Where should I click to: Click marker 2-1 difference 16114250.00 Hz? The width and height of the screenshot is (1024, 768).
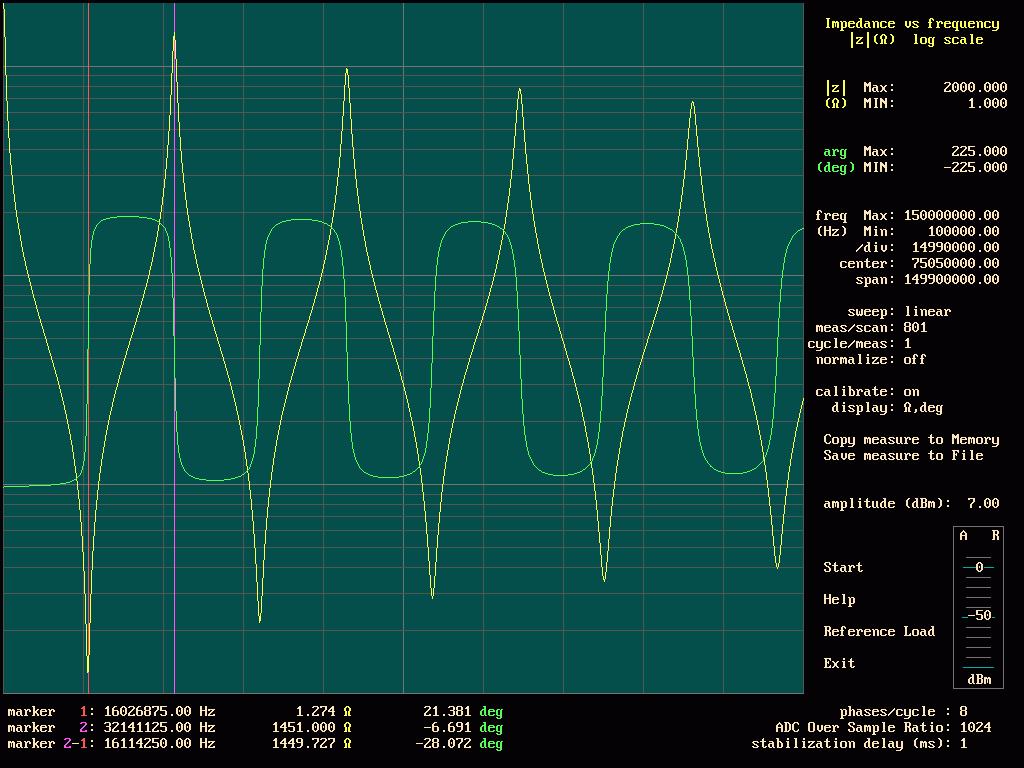pyautogui.click(x=159, y=744)
